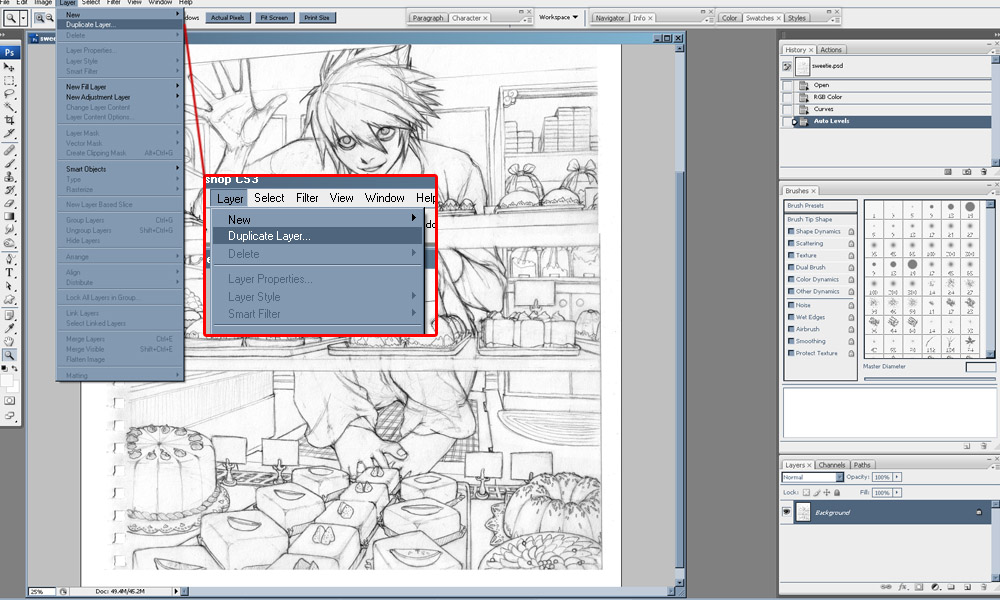The height and width of the screenshot is (600, 1000).
Task: Switch to the Channels tab
Action: pyautogui.click(x=832, y=465)
